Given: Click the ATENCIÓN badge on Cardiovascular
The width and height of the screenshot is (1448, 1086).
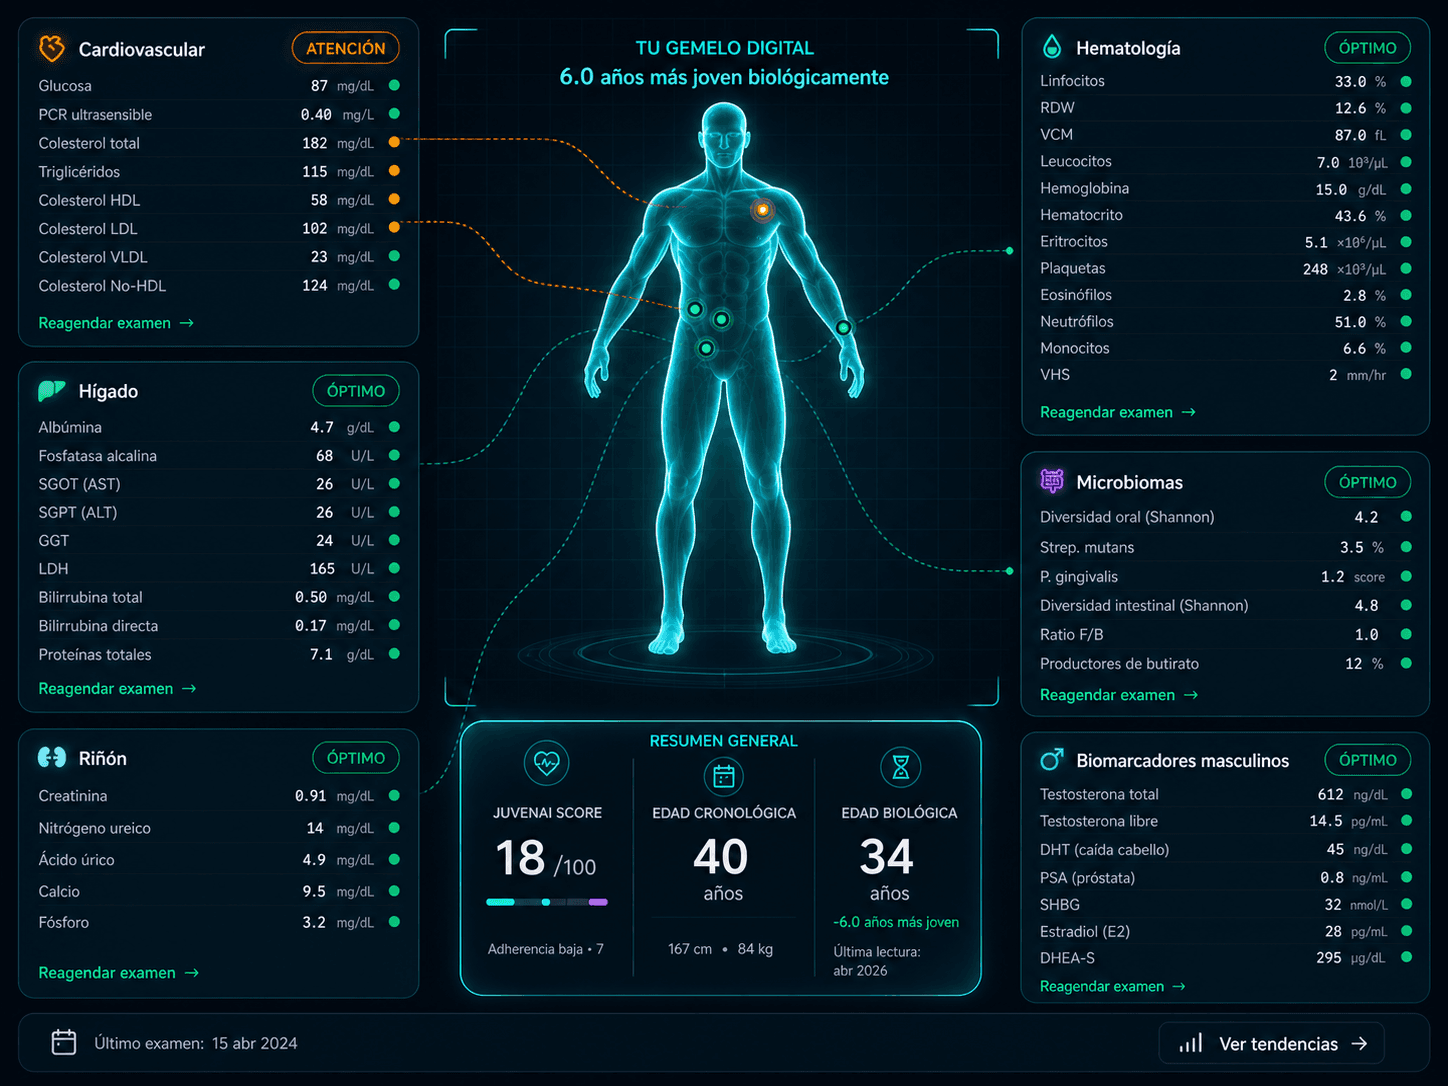Looking at the screenshot, I should [x=345, y=48].
